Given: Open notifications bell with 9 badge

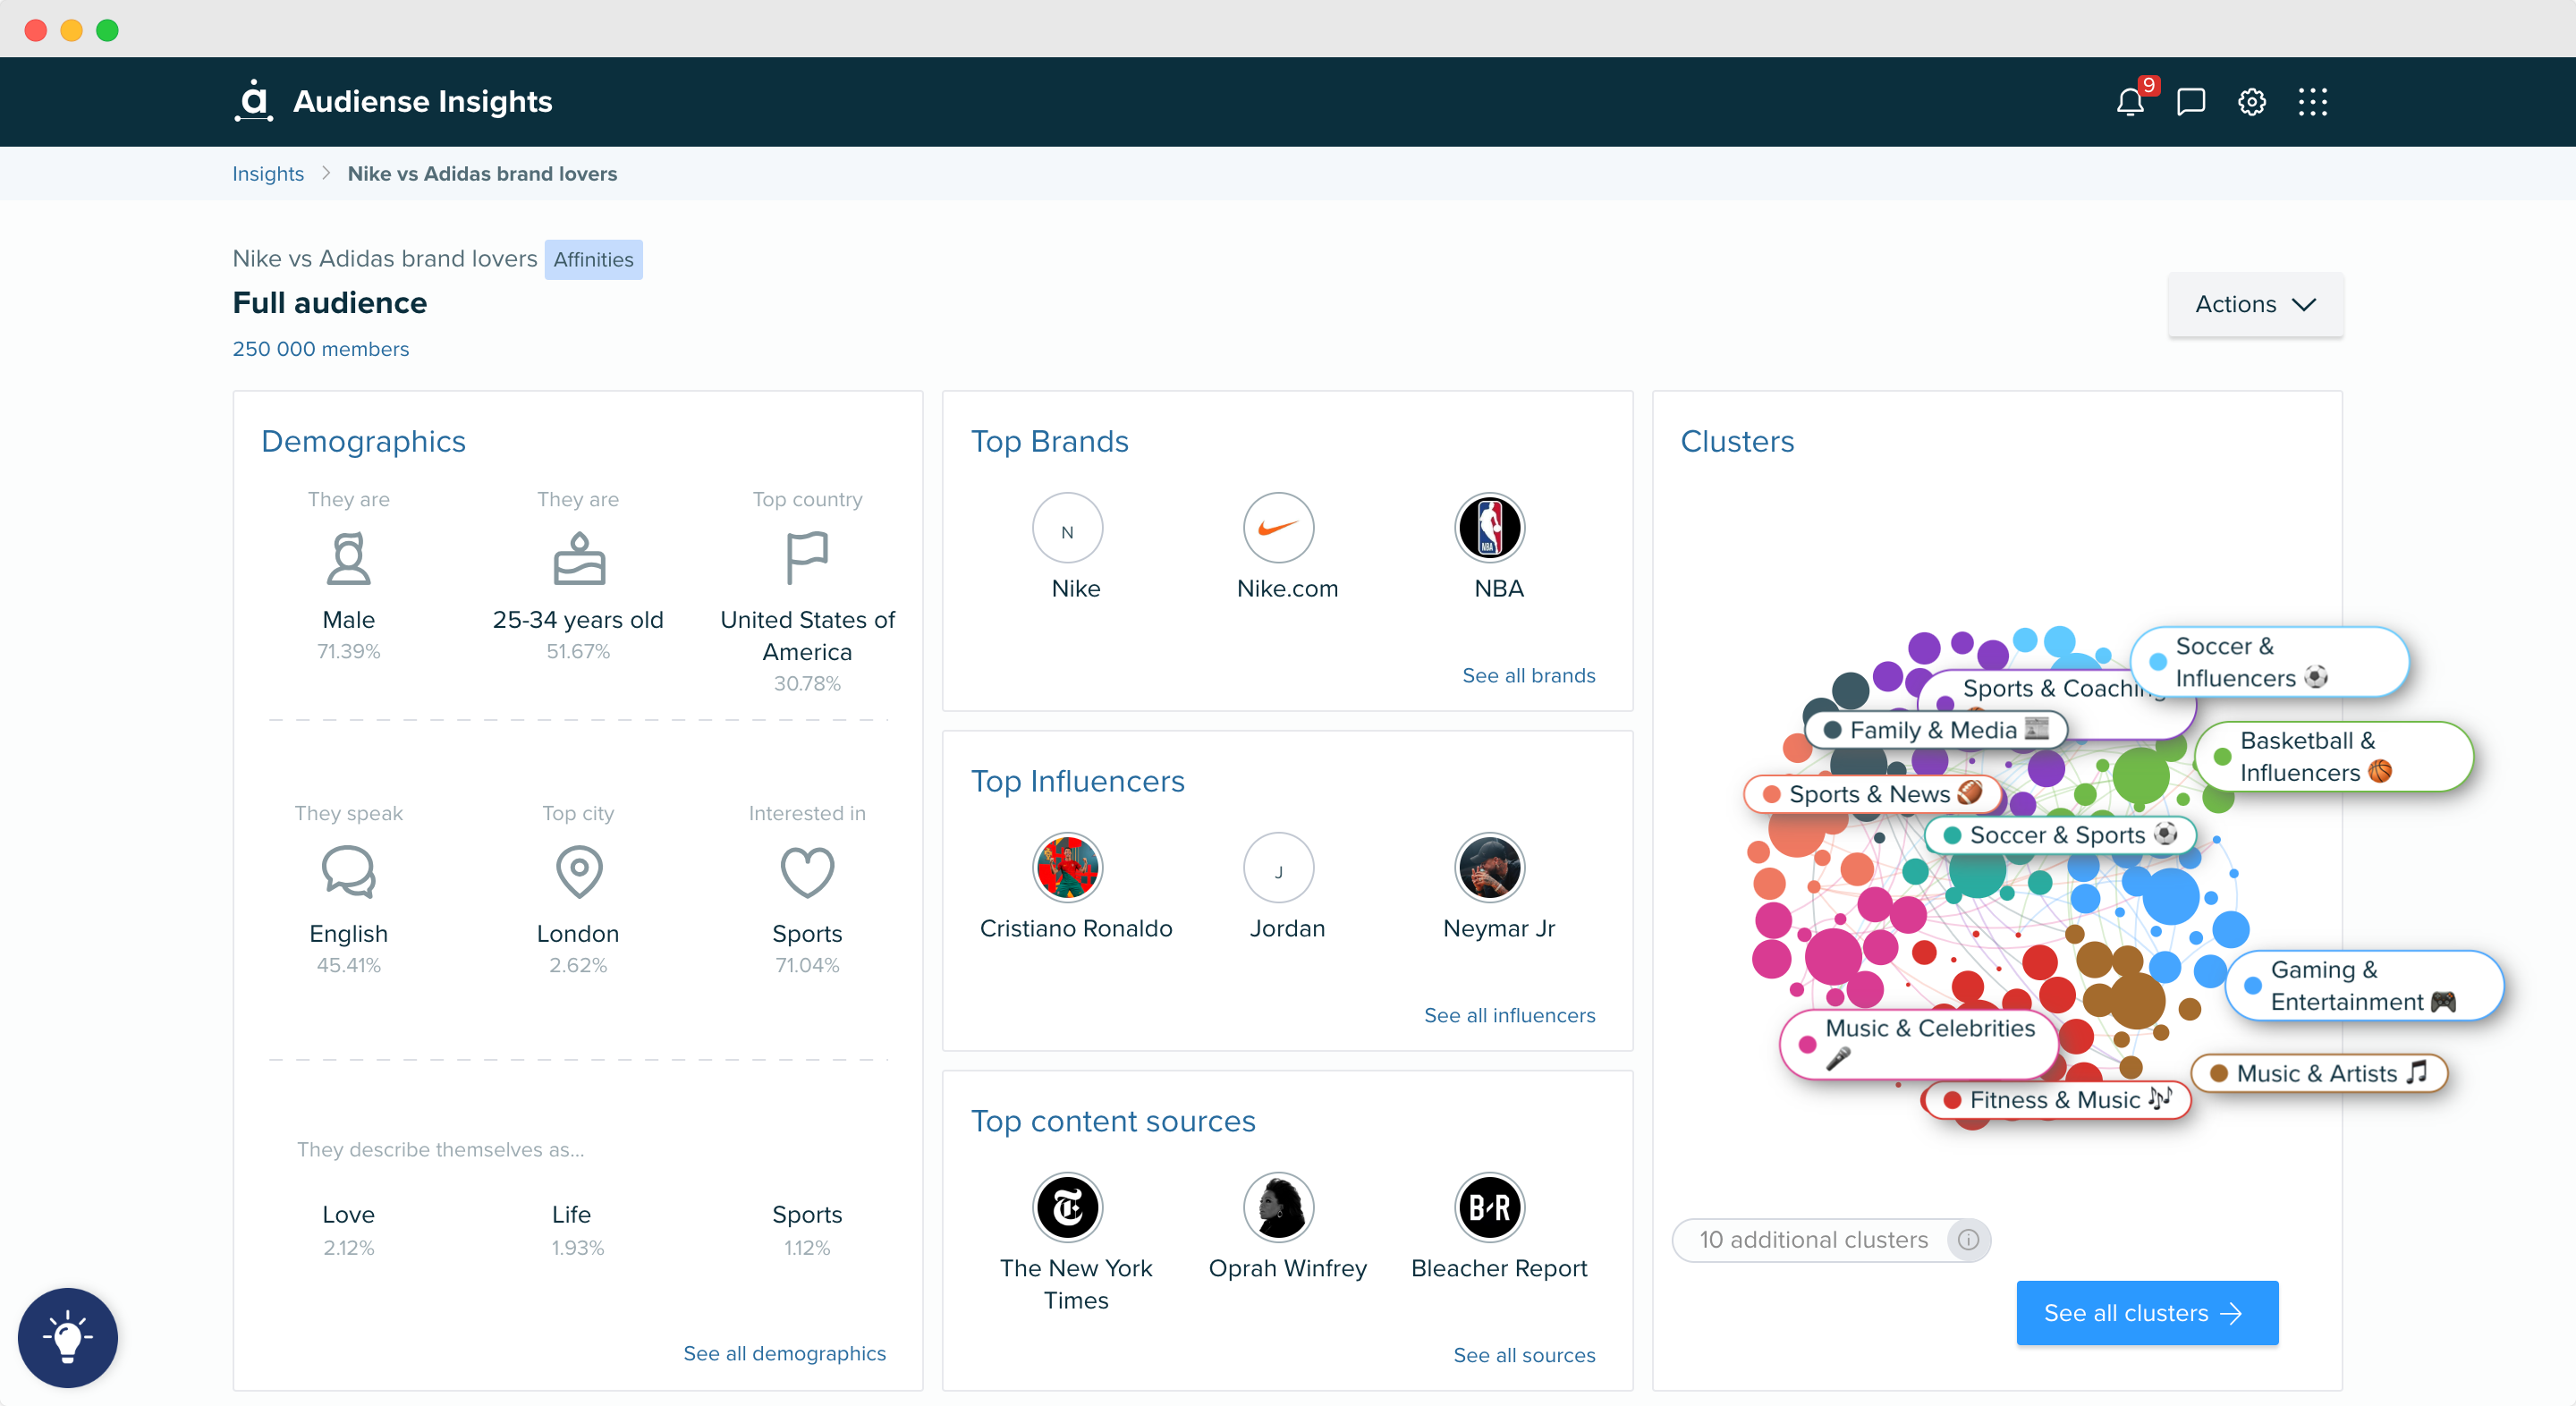Looking at the screenshot, I should pos(2130,102).
